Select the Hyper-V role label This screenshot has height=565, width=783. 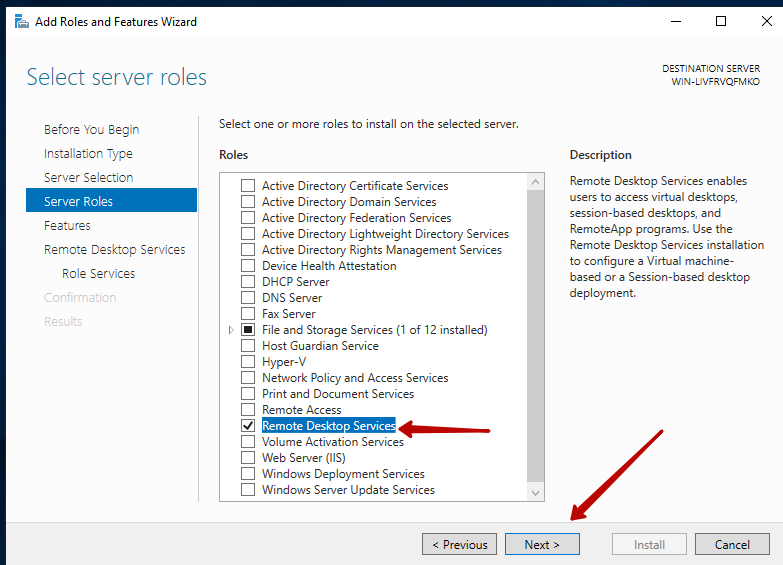(284, 362)
